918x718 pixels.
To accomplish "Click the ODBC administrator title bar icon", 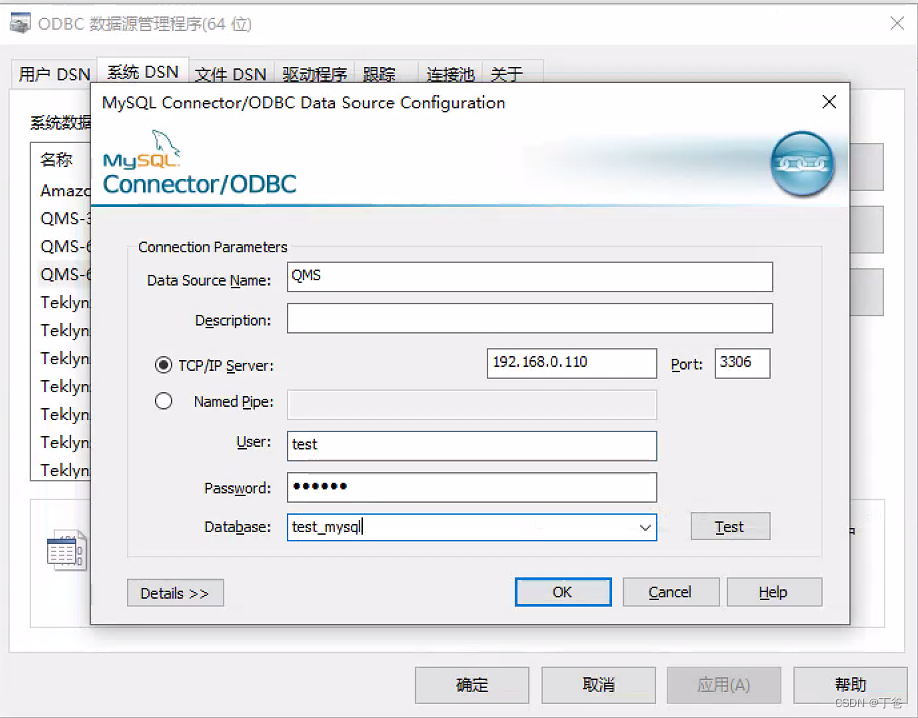I will 20,22.
